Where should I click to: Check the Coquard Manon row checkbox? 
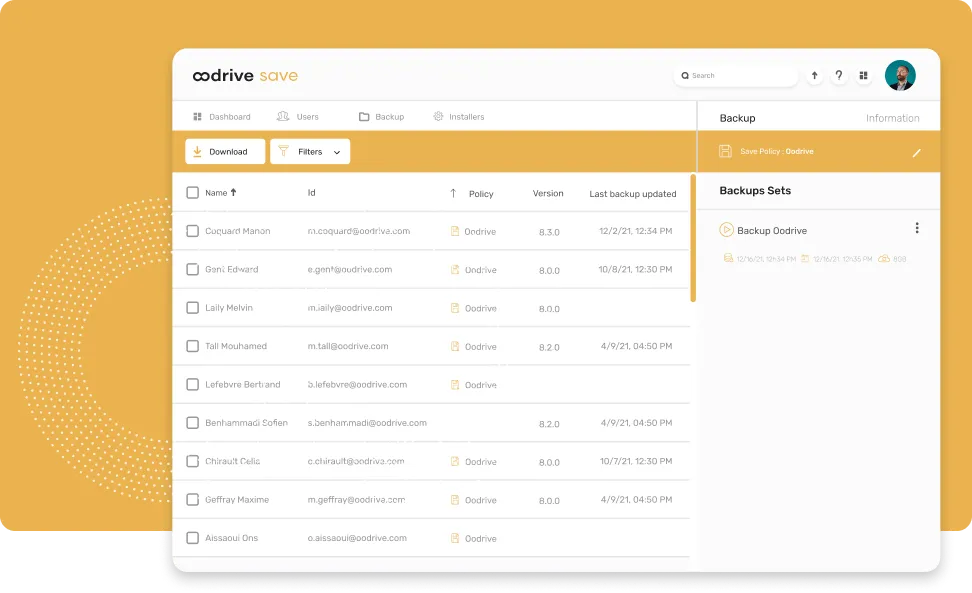[x=193, y=231]
